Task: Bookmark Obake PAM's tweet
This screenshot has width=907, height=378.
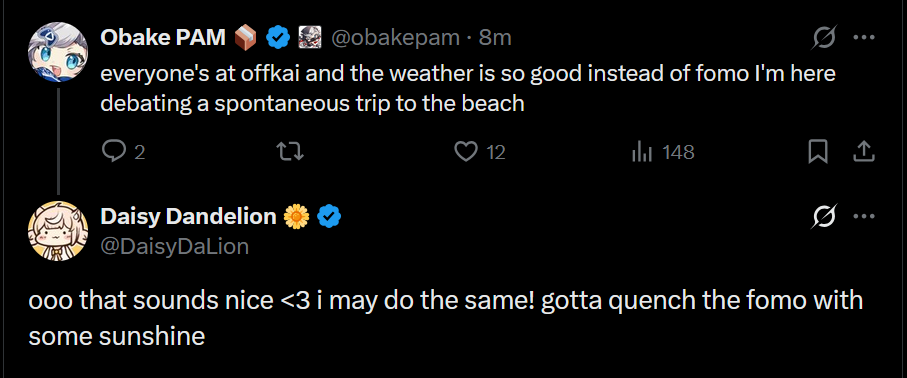Action: click(818, 152)
